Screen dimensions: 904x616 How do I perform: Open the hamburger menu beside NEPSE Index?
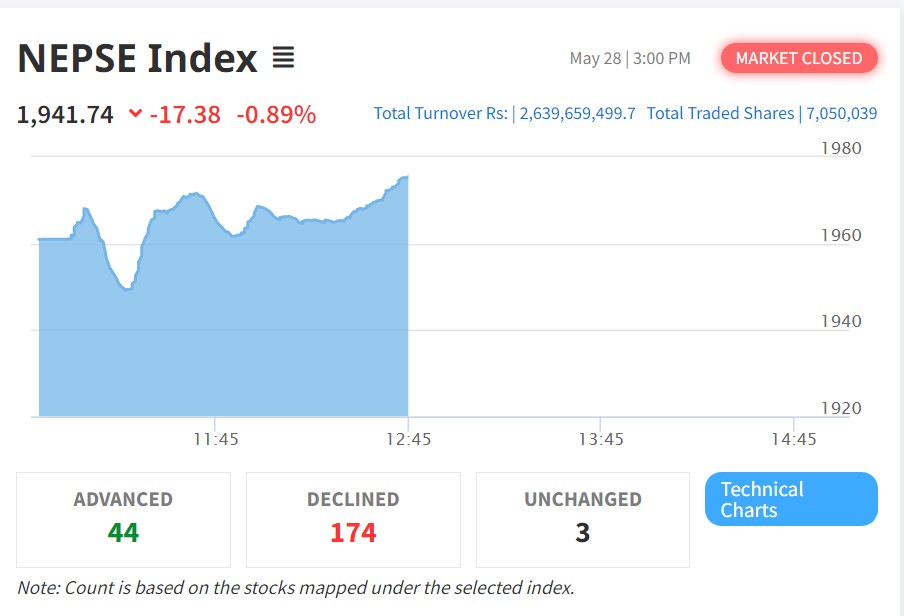[283, 58]
